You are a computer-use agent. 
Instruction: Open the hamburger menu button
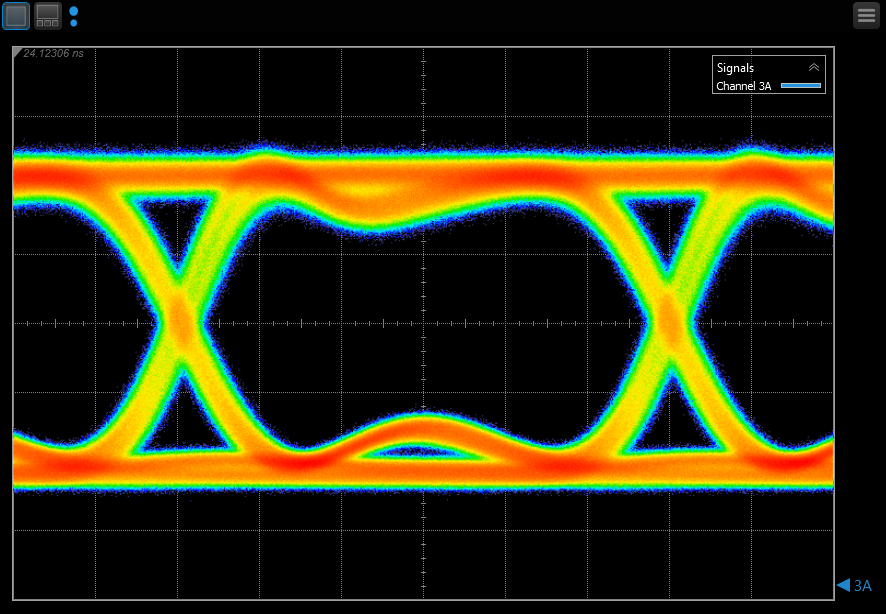[866, 15]
